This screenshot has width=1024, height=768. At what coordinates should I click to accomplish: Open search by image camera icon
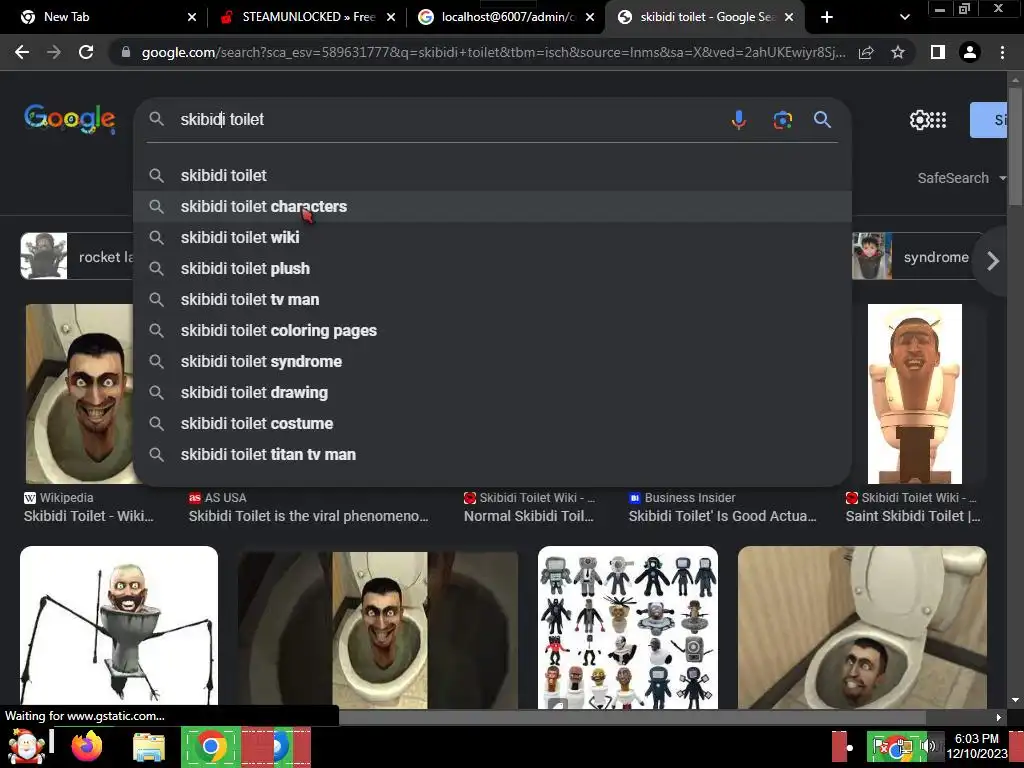point(782,120)
